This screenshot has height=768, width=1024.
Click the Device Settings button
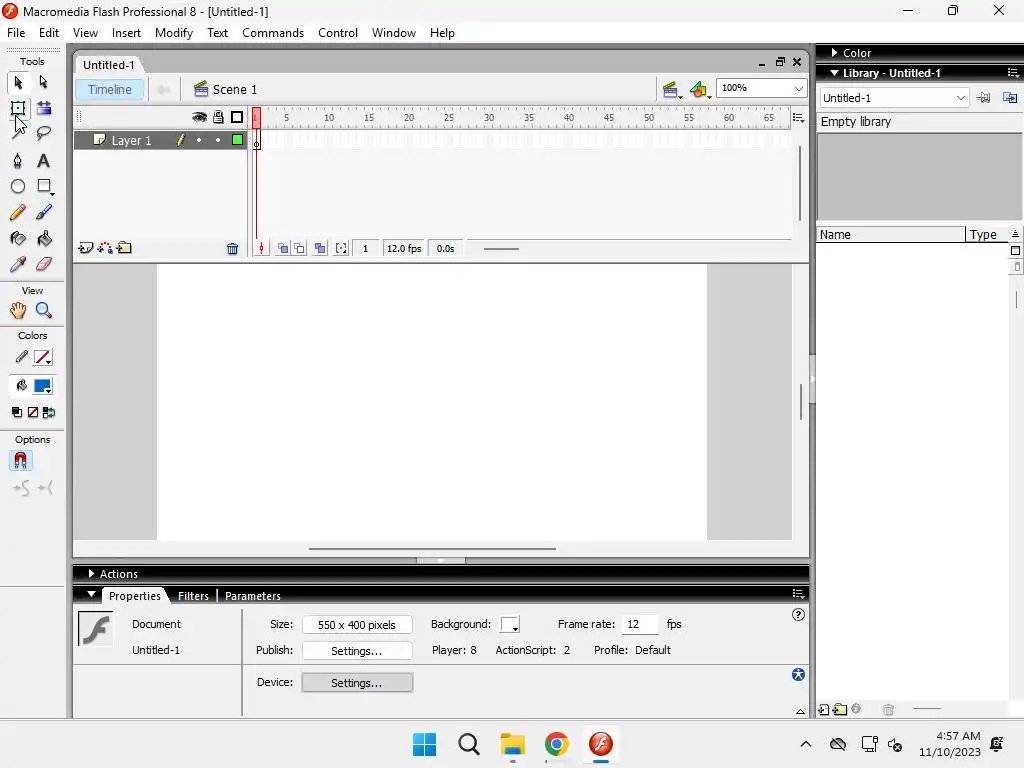pos(357,682)
